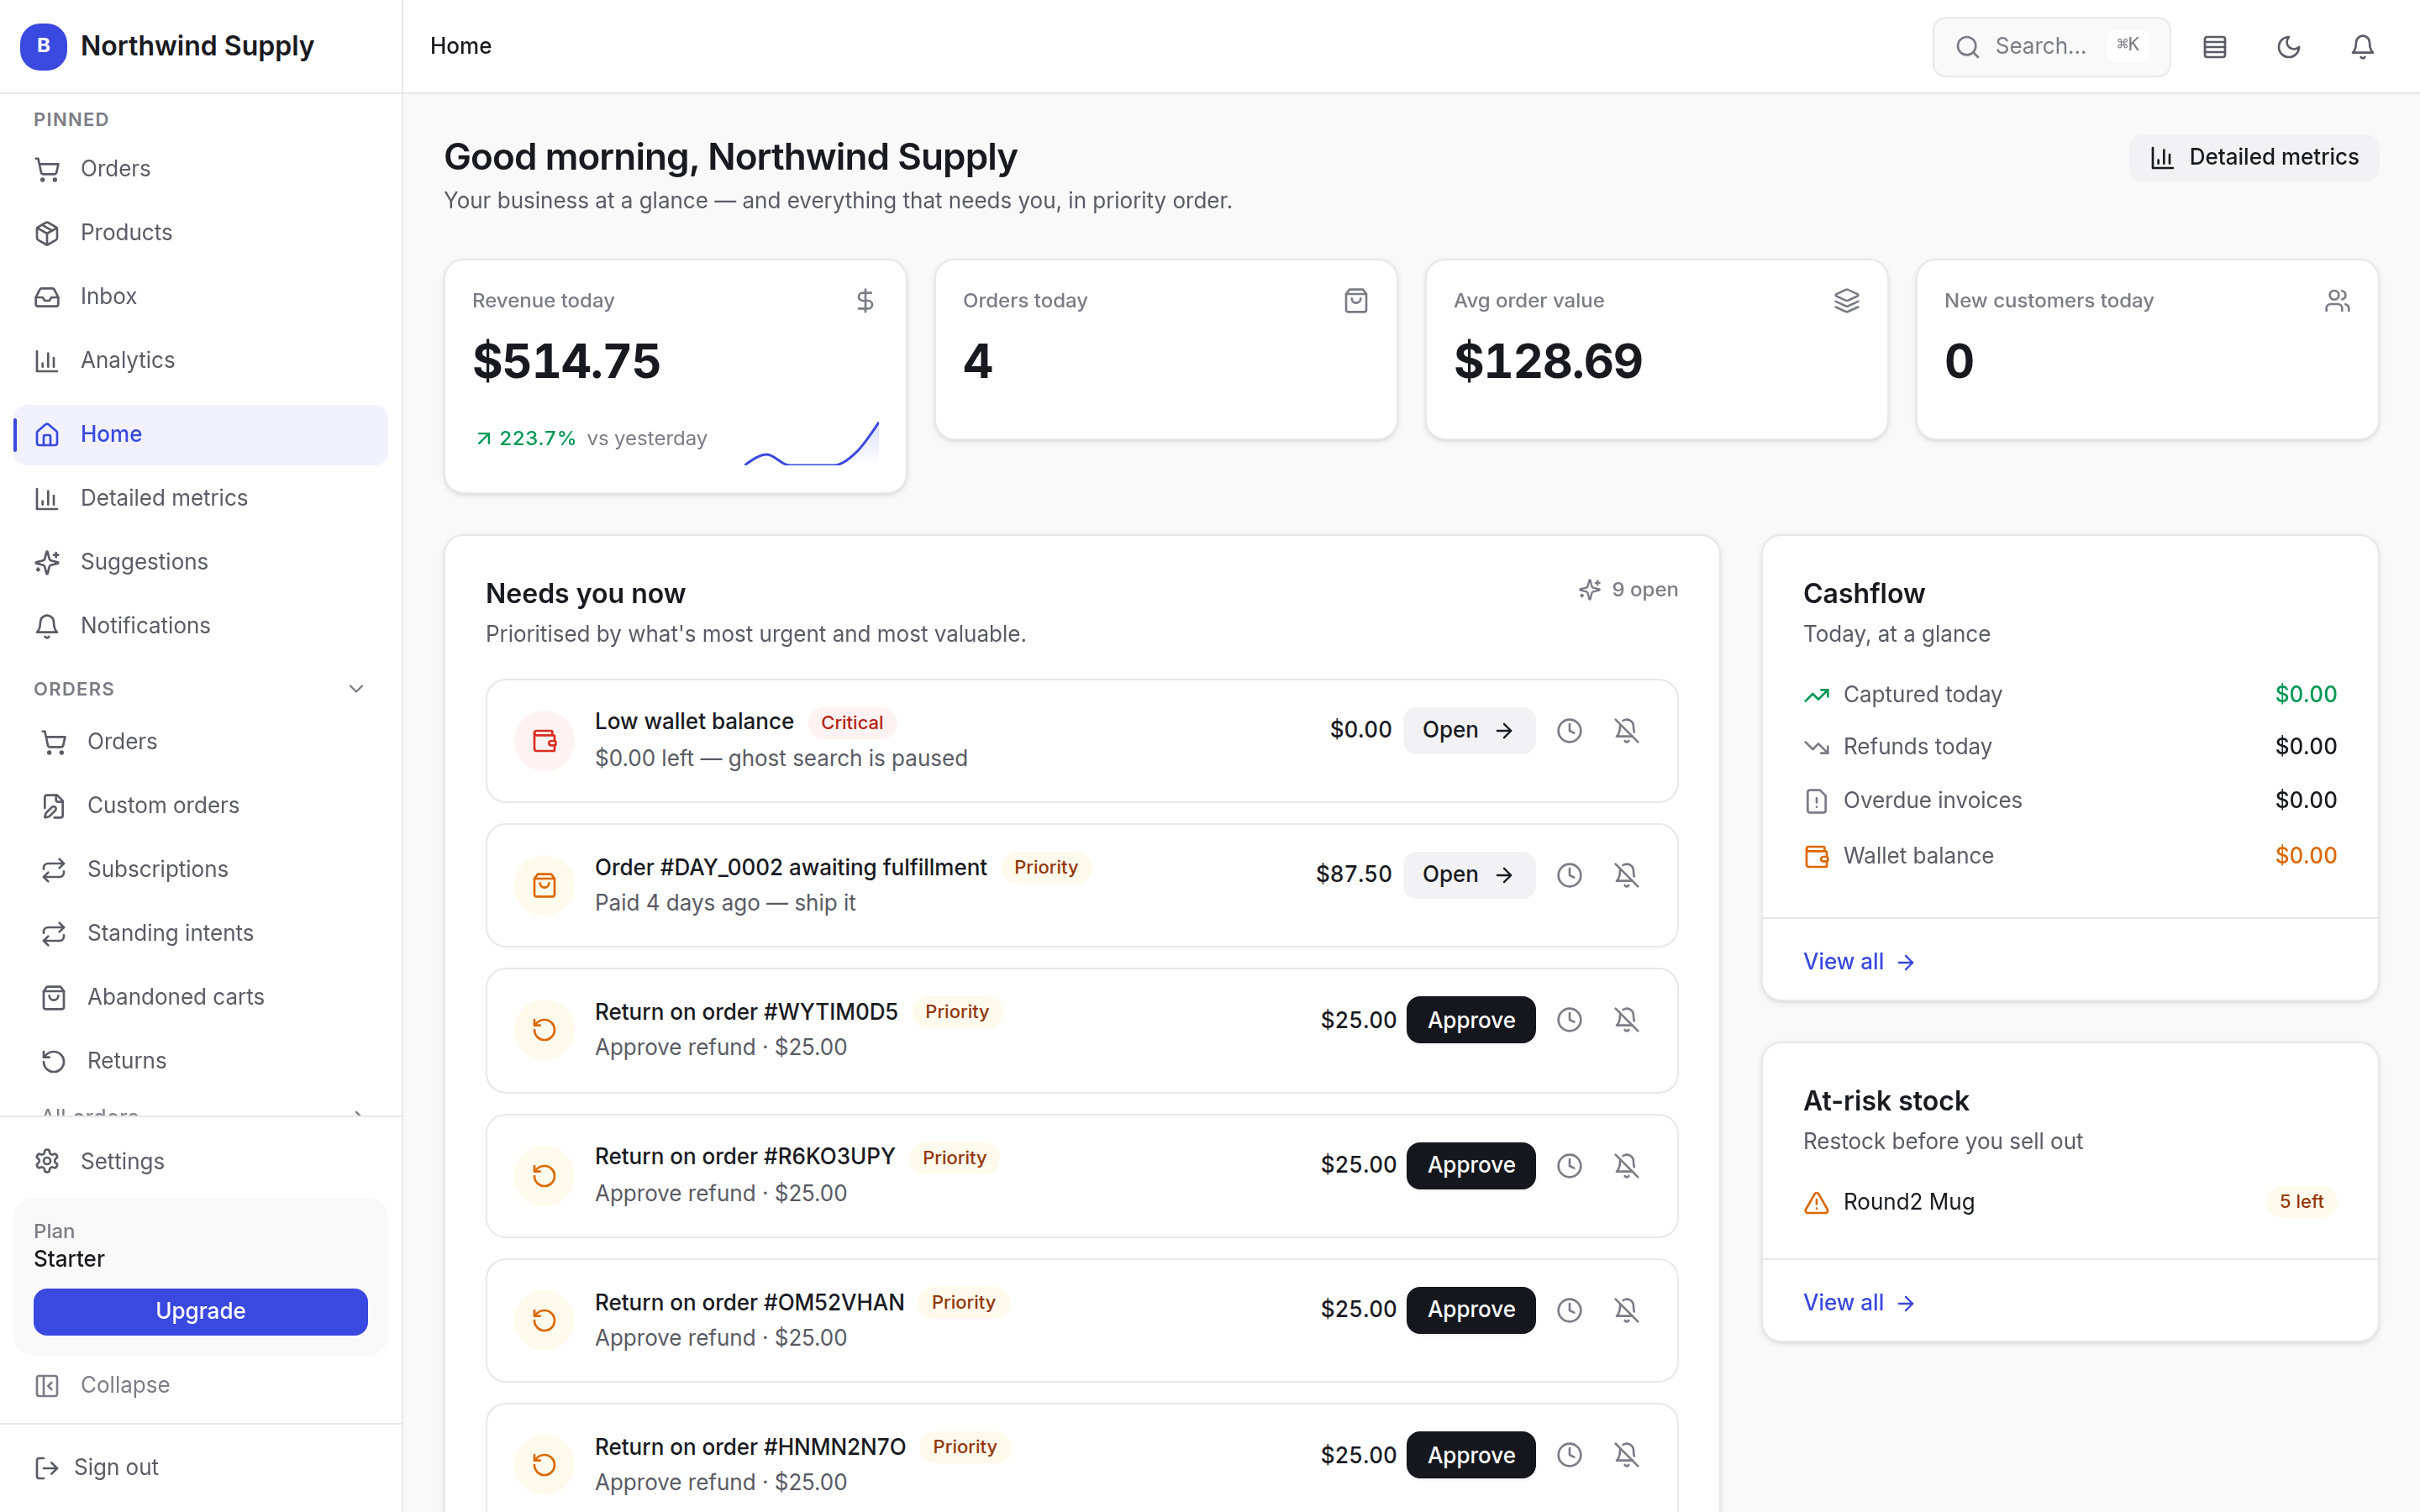
Task: Go to Products in sidebar
Action: click(200, 233)
